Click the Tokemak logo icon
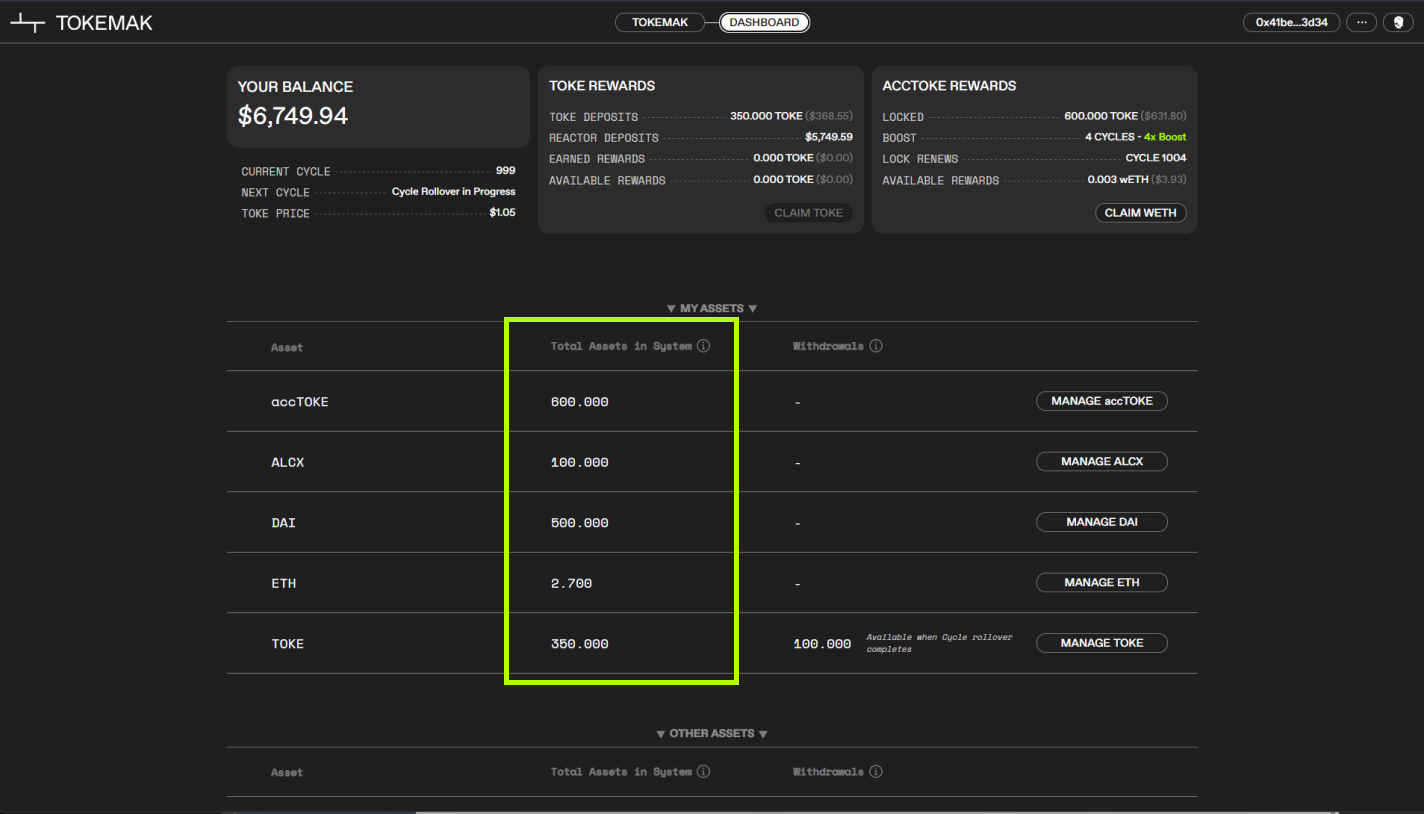Screen dimensions: 1424x814 28,23
